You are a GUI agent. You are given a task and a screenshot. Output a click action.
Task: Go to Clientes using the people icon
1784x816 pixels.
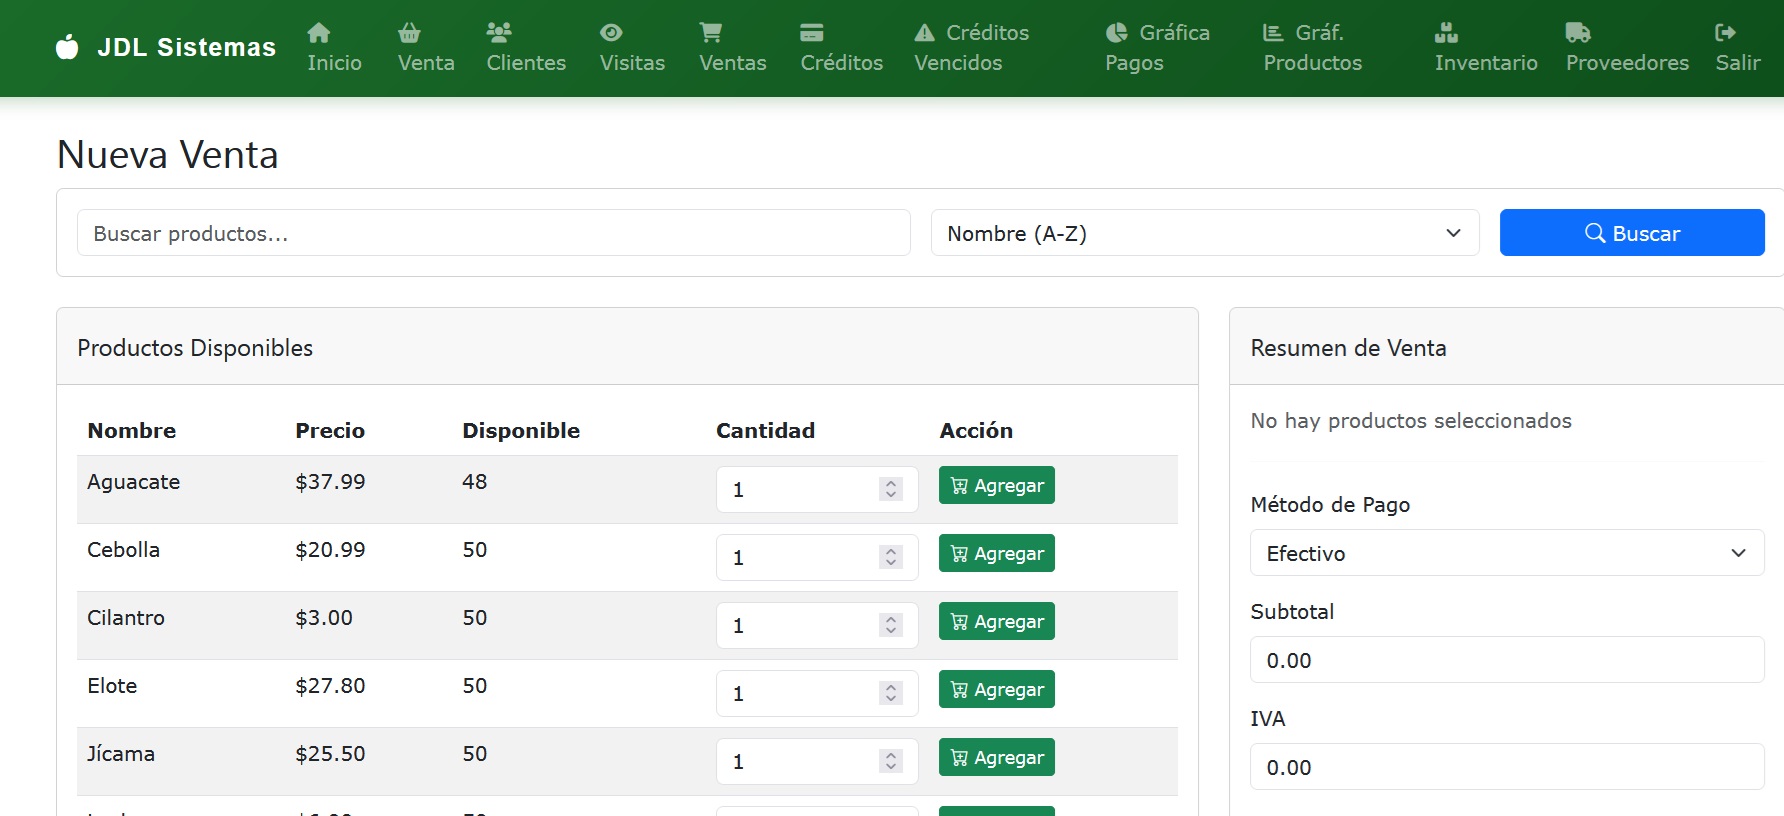click(x=498, y=33)
